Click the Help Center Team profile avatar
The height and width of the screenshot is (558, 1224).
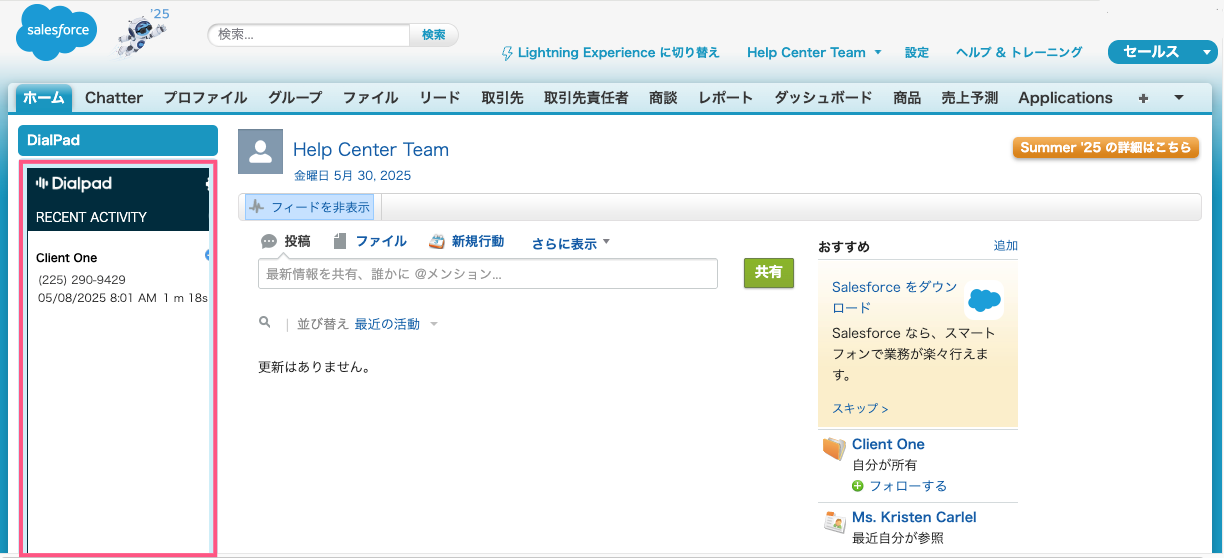(260, 151)
